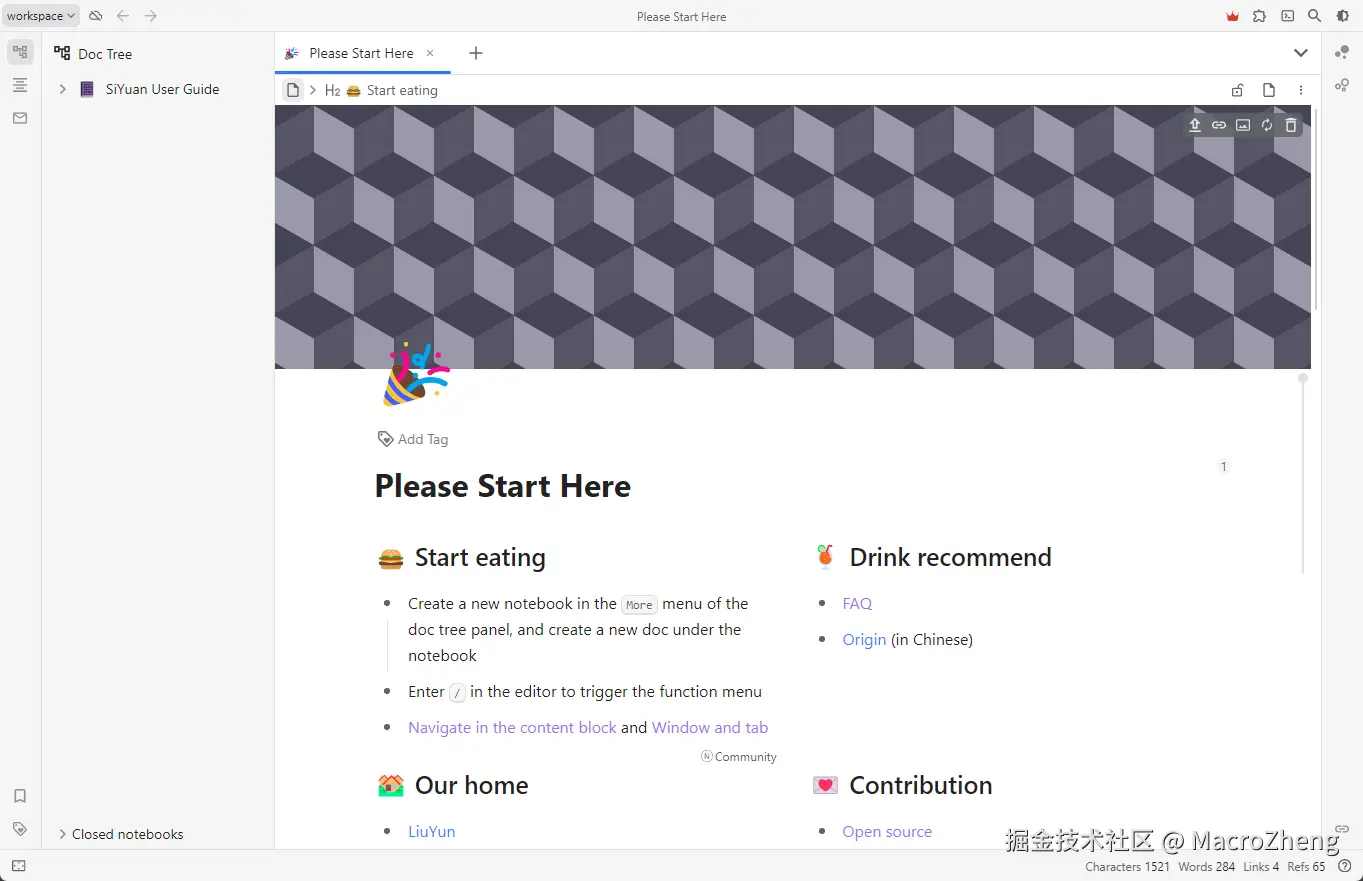
Task: Click the red crown membership icon
Action: point(1232,16)
